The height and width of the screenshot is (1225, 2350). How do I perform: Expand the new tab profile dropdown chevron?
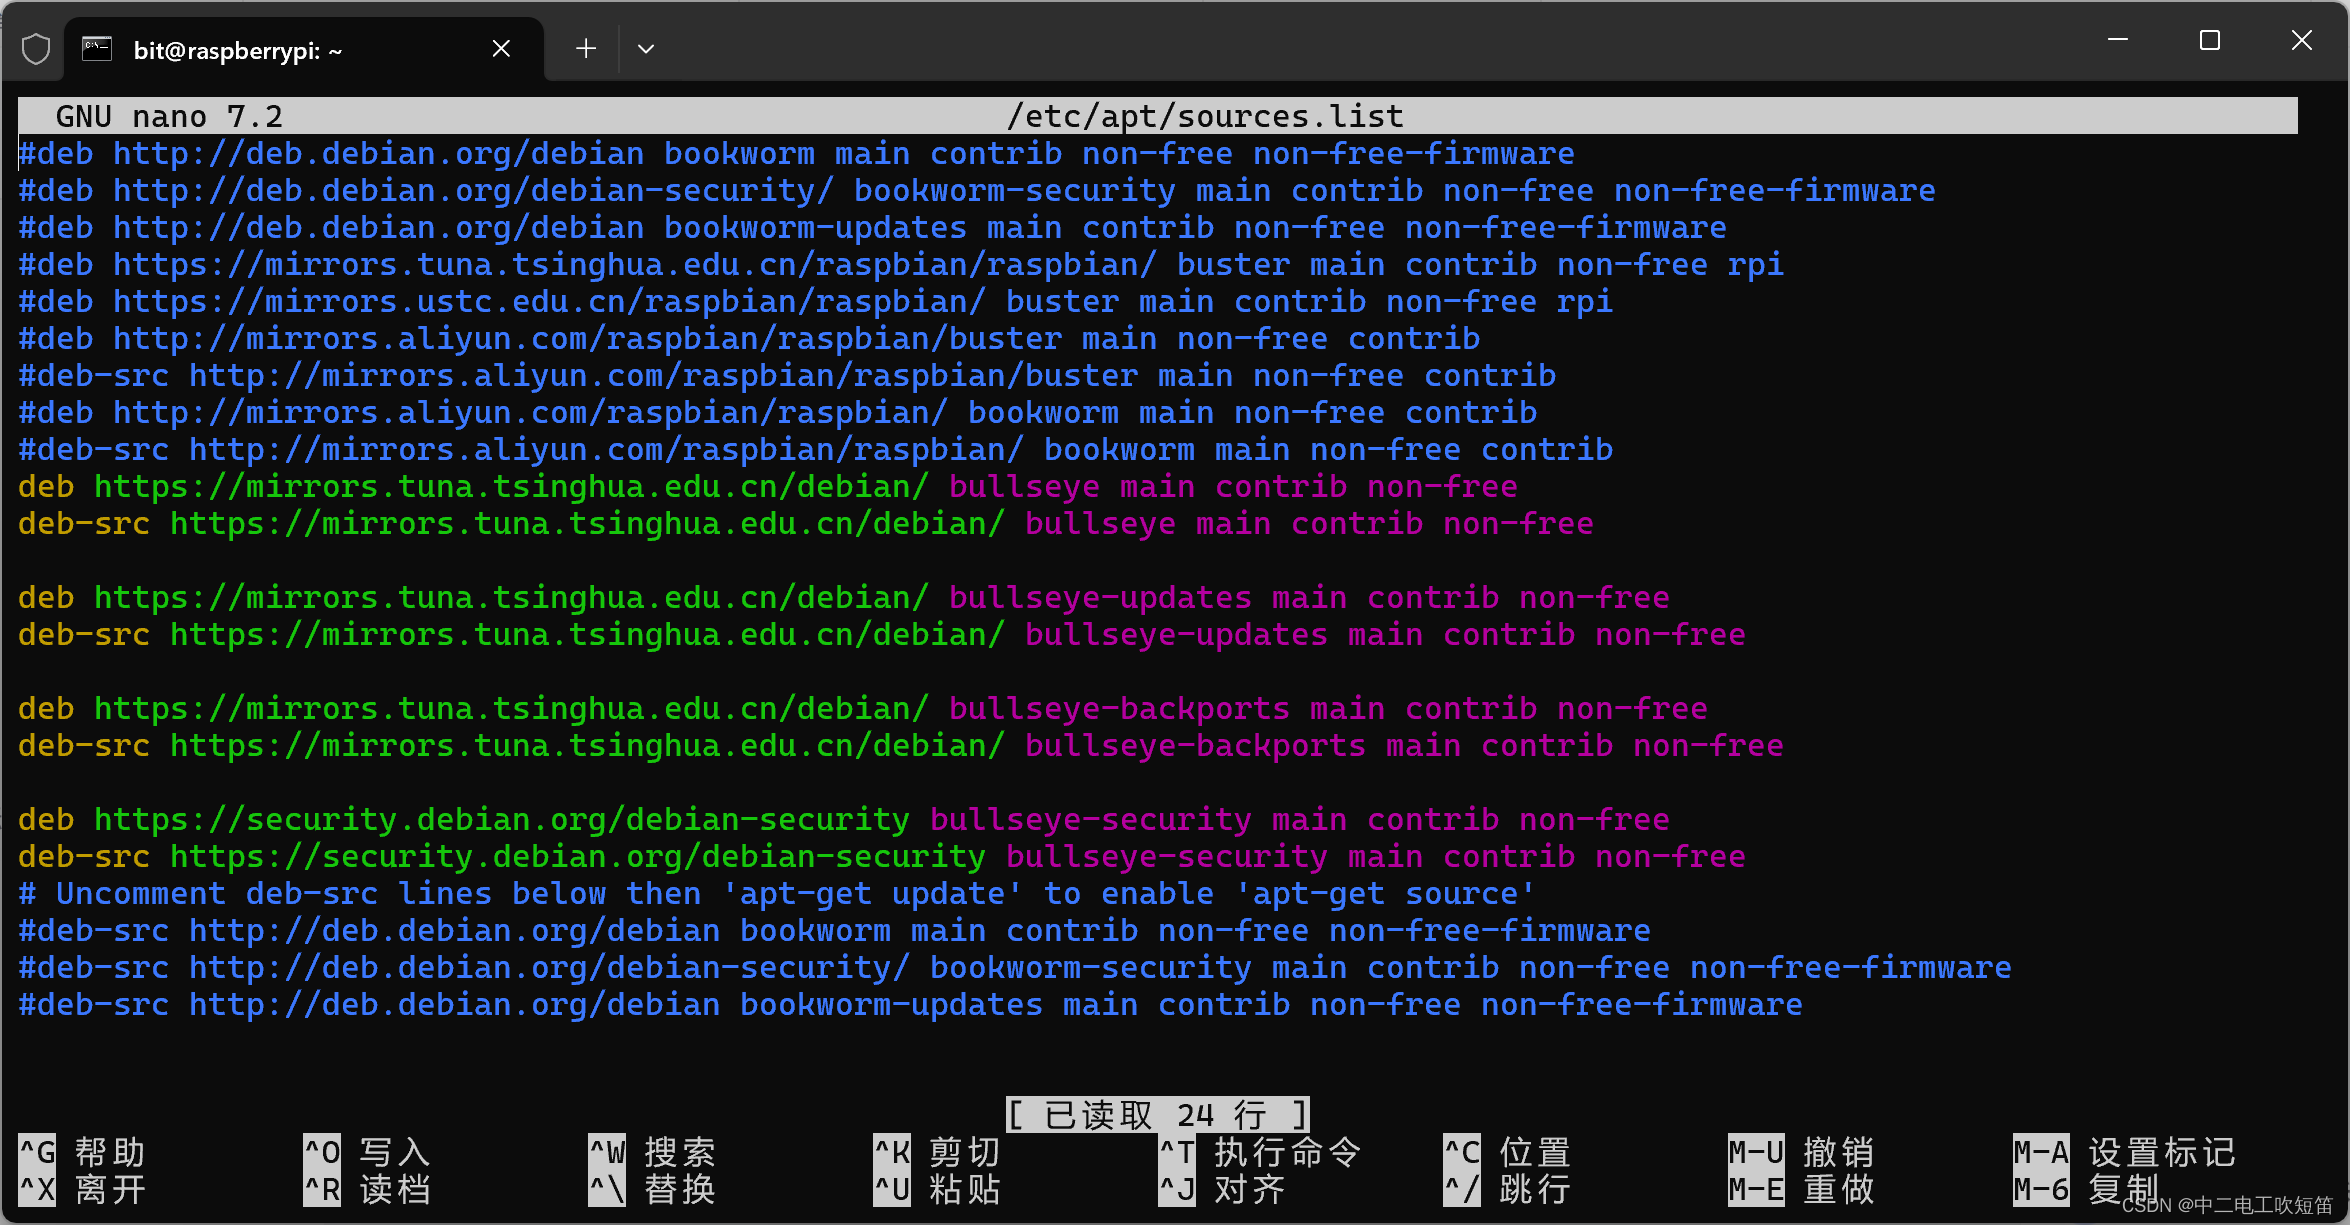pyautogui.click(x=646, y=49)
